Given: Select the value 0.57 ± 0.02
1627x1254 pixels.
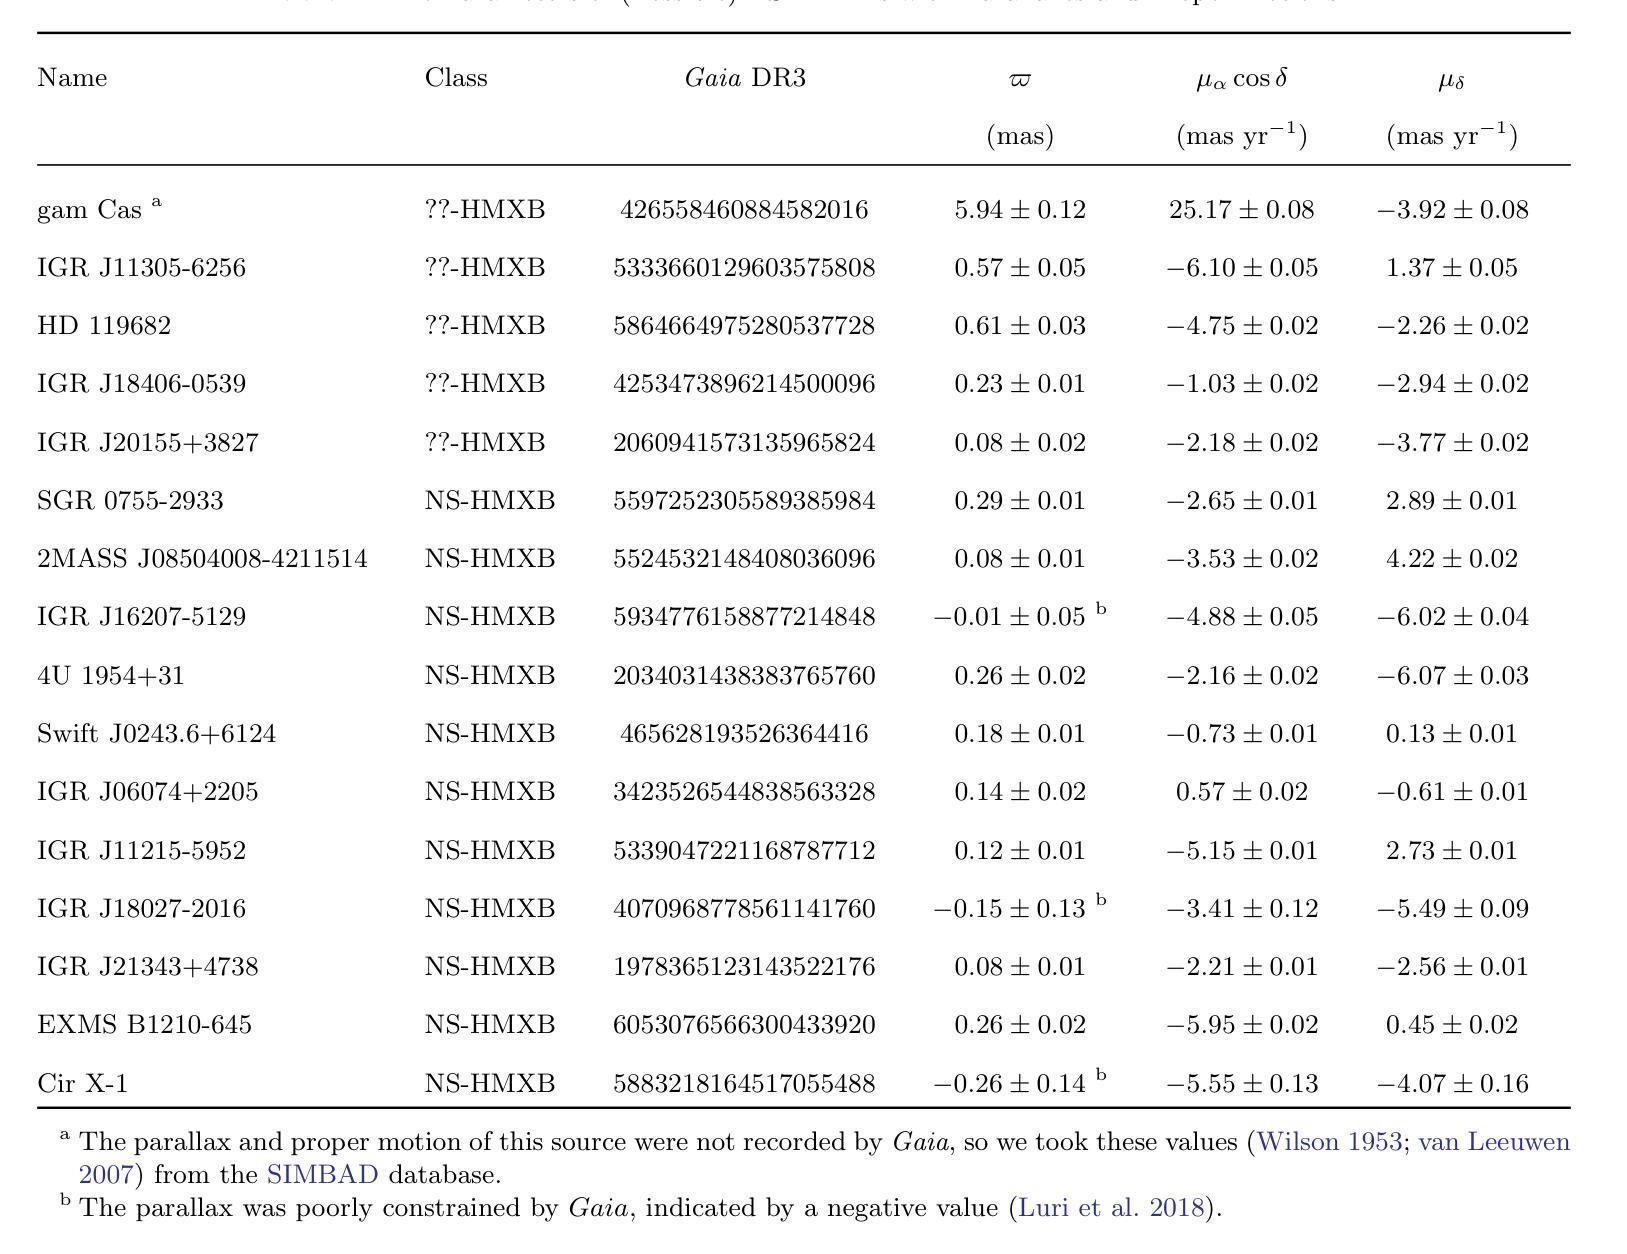Looking at the screenshot, I should 1242,792.
